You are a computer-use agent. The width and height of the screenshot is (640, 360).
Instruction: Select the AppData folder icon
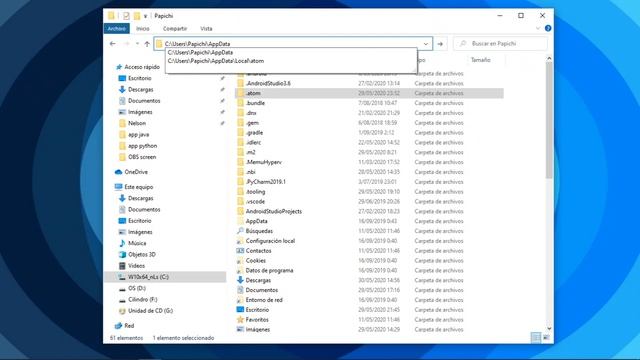click(240, 221)
